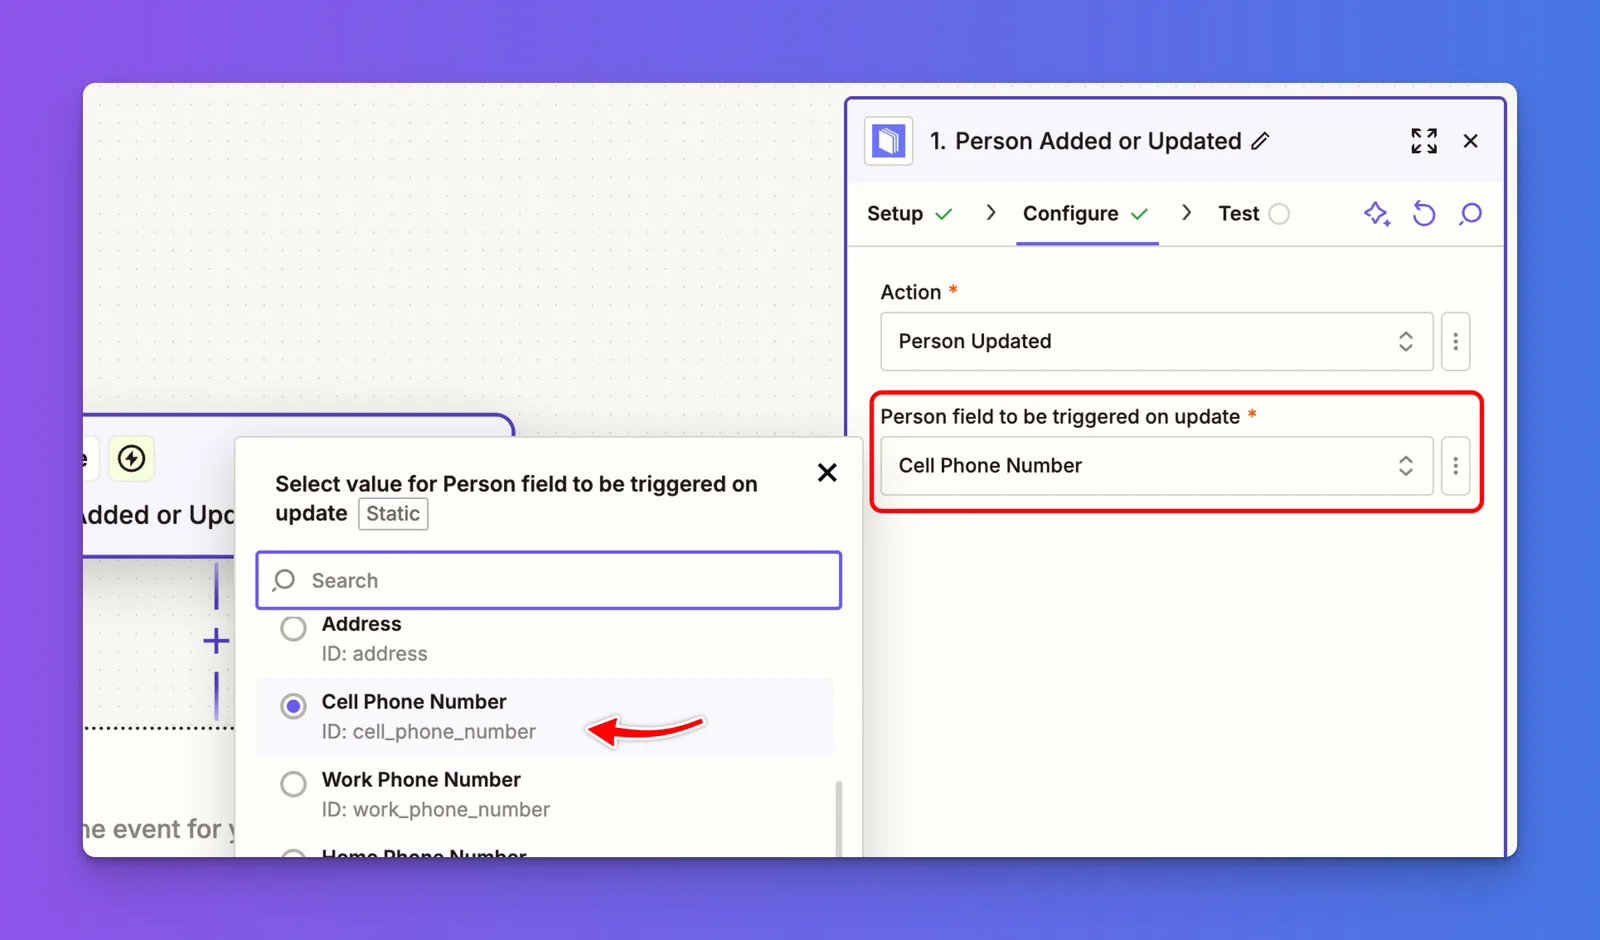Select the Address radio option
Image resolution: width=1600 pixels, height=940 pixels.
[293, 629]
